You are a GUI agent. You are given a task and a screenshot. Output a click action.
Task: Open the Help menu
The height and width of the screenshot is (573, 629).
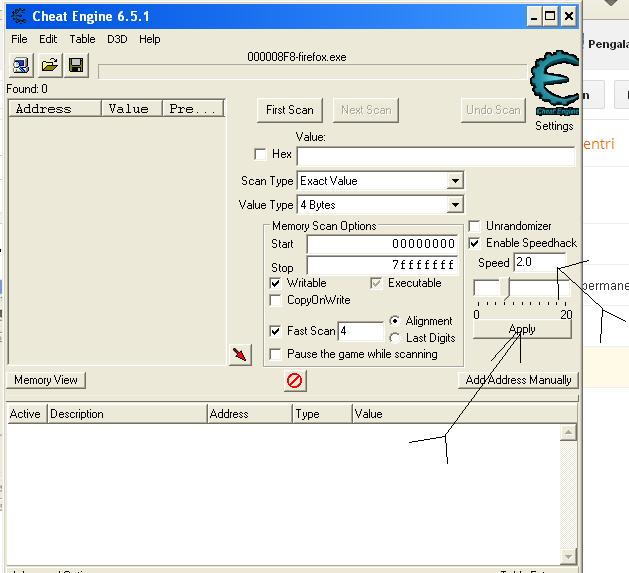pos(150,39)
